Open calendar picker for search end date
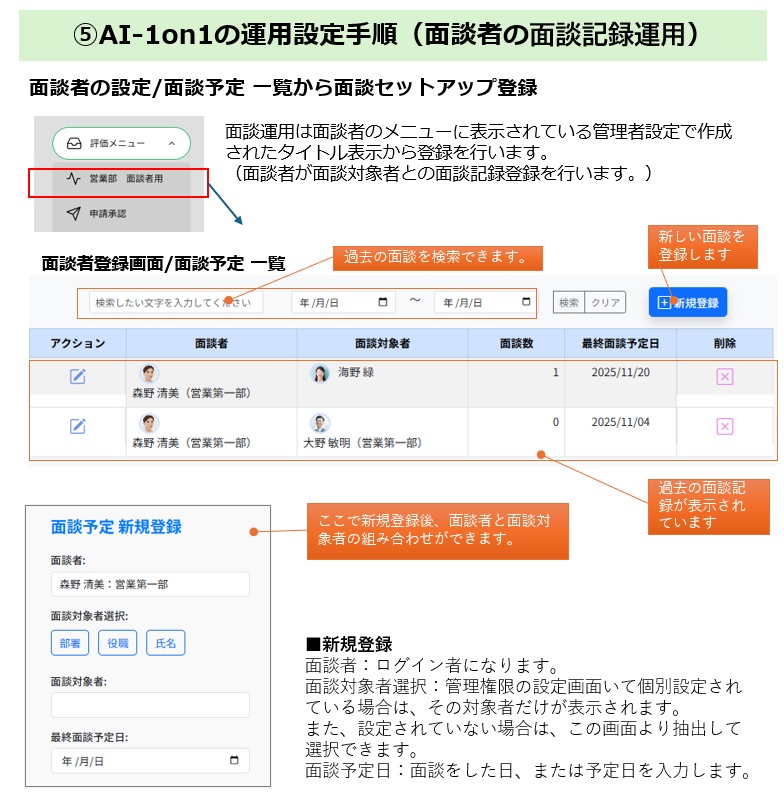Viewport: 784px width, 801px height. [x=526, y=302]
